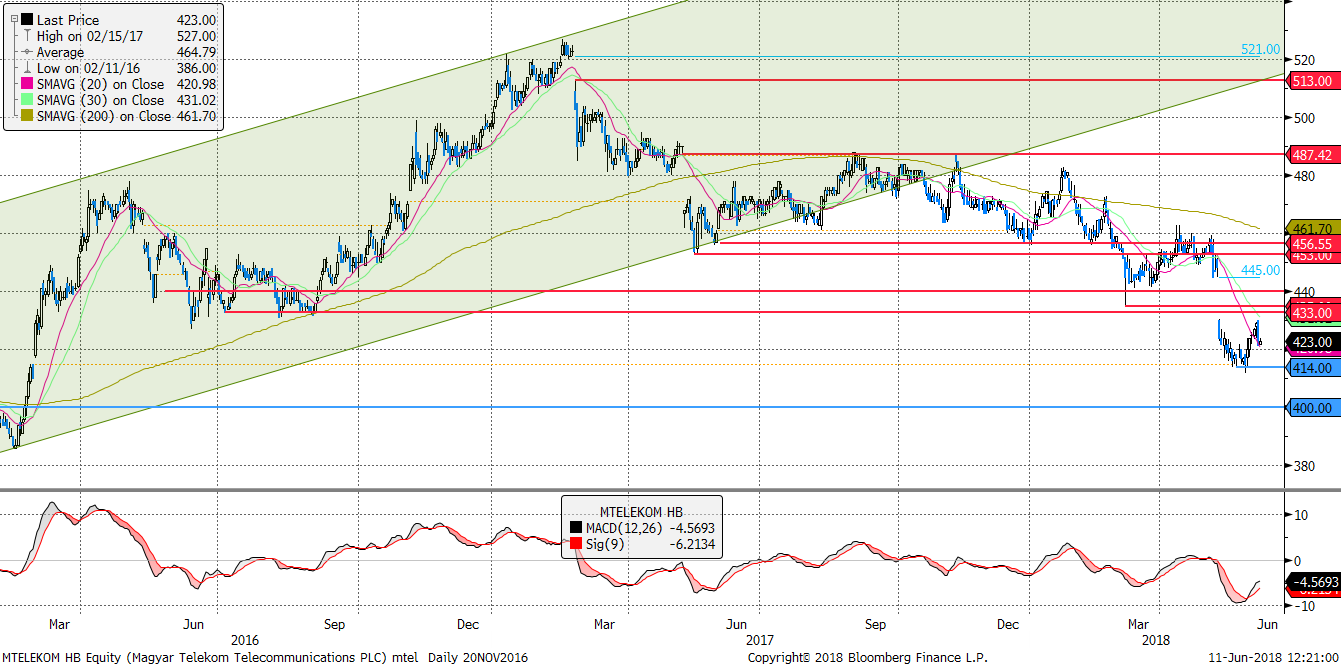This screenshot has width=1341, height=666.
Task: Click the 487.42 resistance level tag
Action: coord(1311,155)
